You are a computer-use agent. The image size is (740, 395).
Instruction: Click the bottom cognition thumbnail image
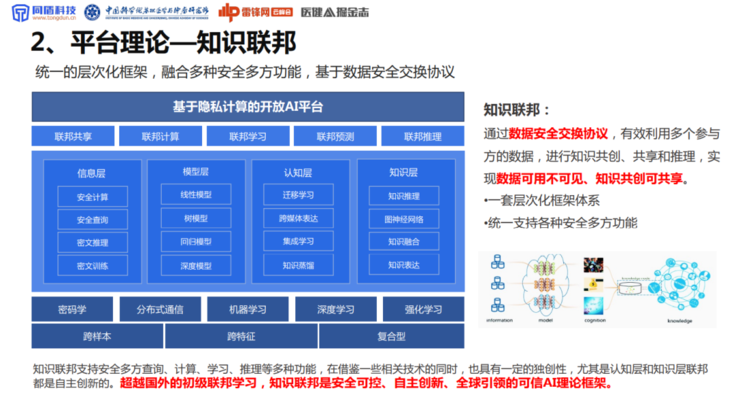pyautogui.click(x=593, y=306)
